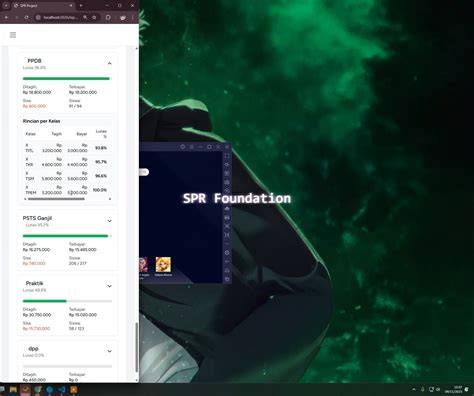Click the dpp card title
This screenshot has width=474, height=396.
tap(33, 348)
